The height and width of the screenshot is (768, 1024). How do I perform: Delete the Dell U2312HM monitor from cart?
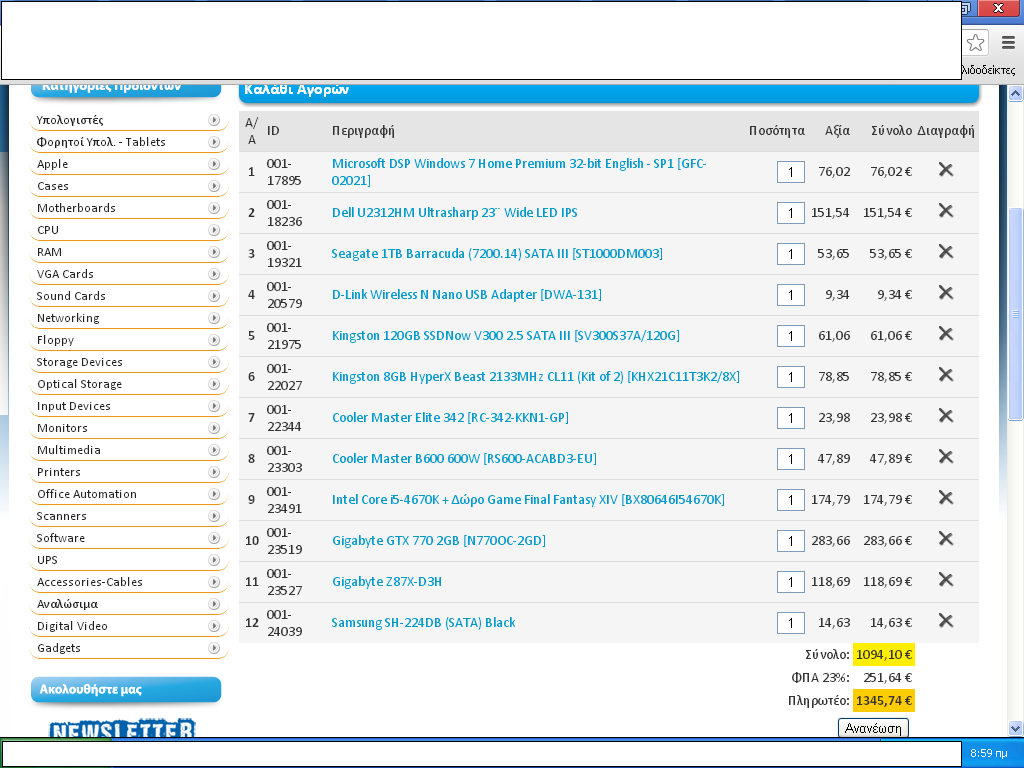pyautogui.click(x=945, y=211)
